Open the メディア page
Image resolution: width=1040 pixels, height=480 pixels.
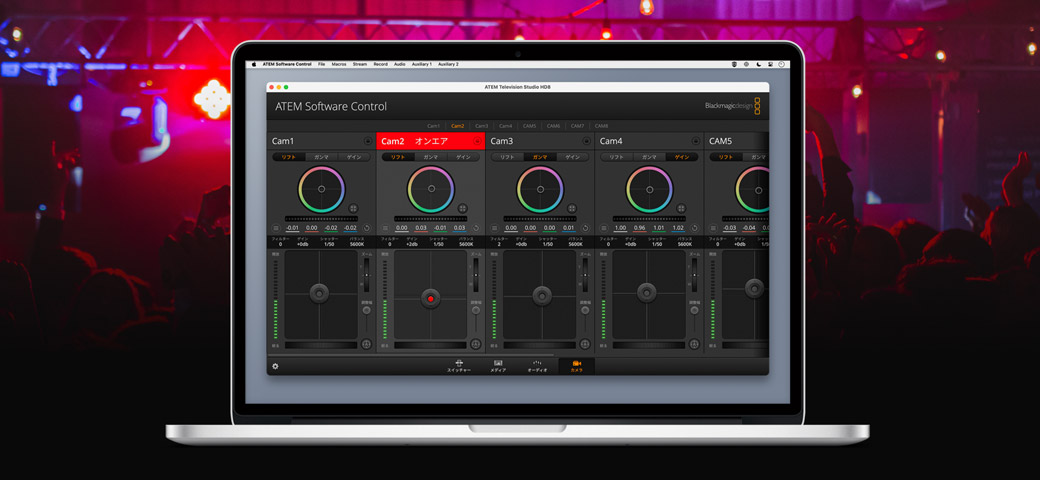click(498, 366)
